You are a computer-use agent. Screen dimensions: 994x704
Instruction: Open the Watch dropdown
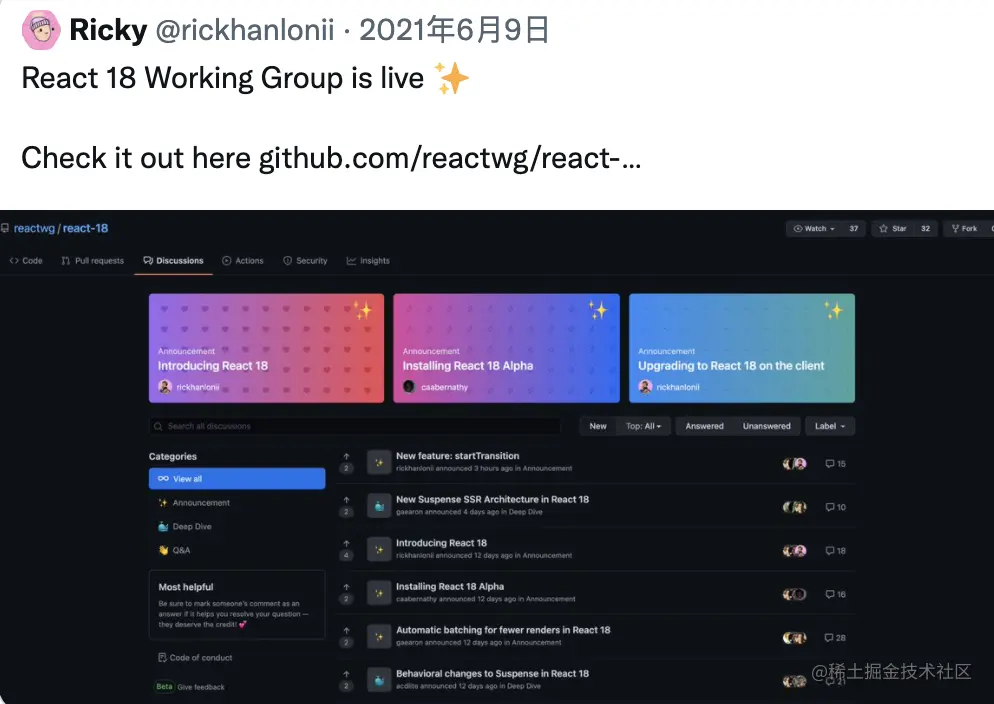(815, 229)
